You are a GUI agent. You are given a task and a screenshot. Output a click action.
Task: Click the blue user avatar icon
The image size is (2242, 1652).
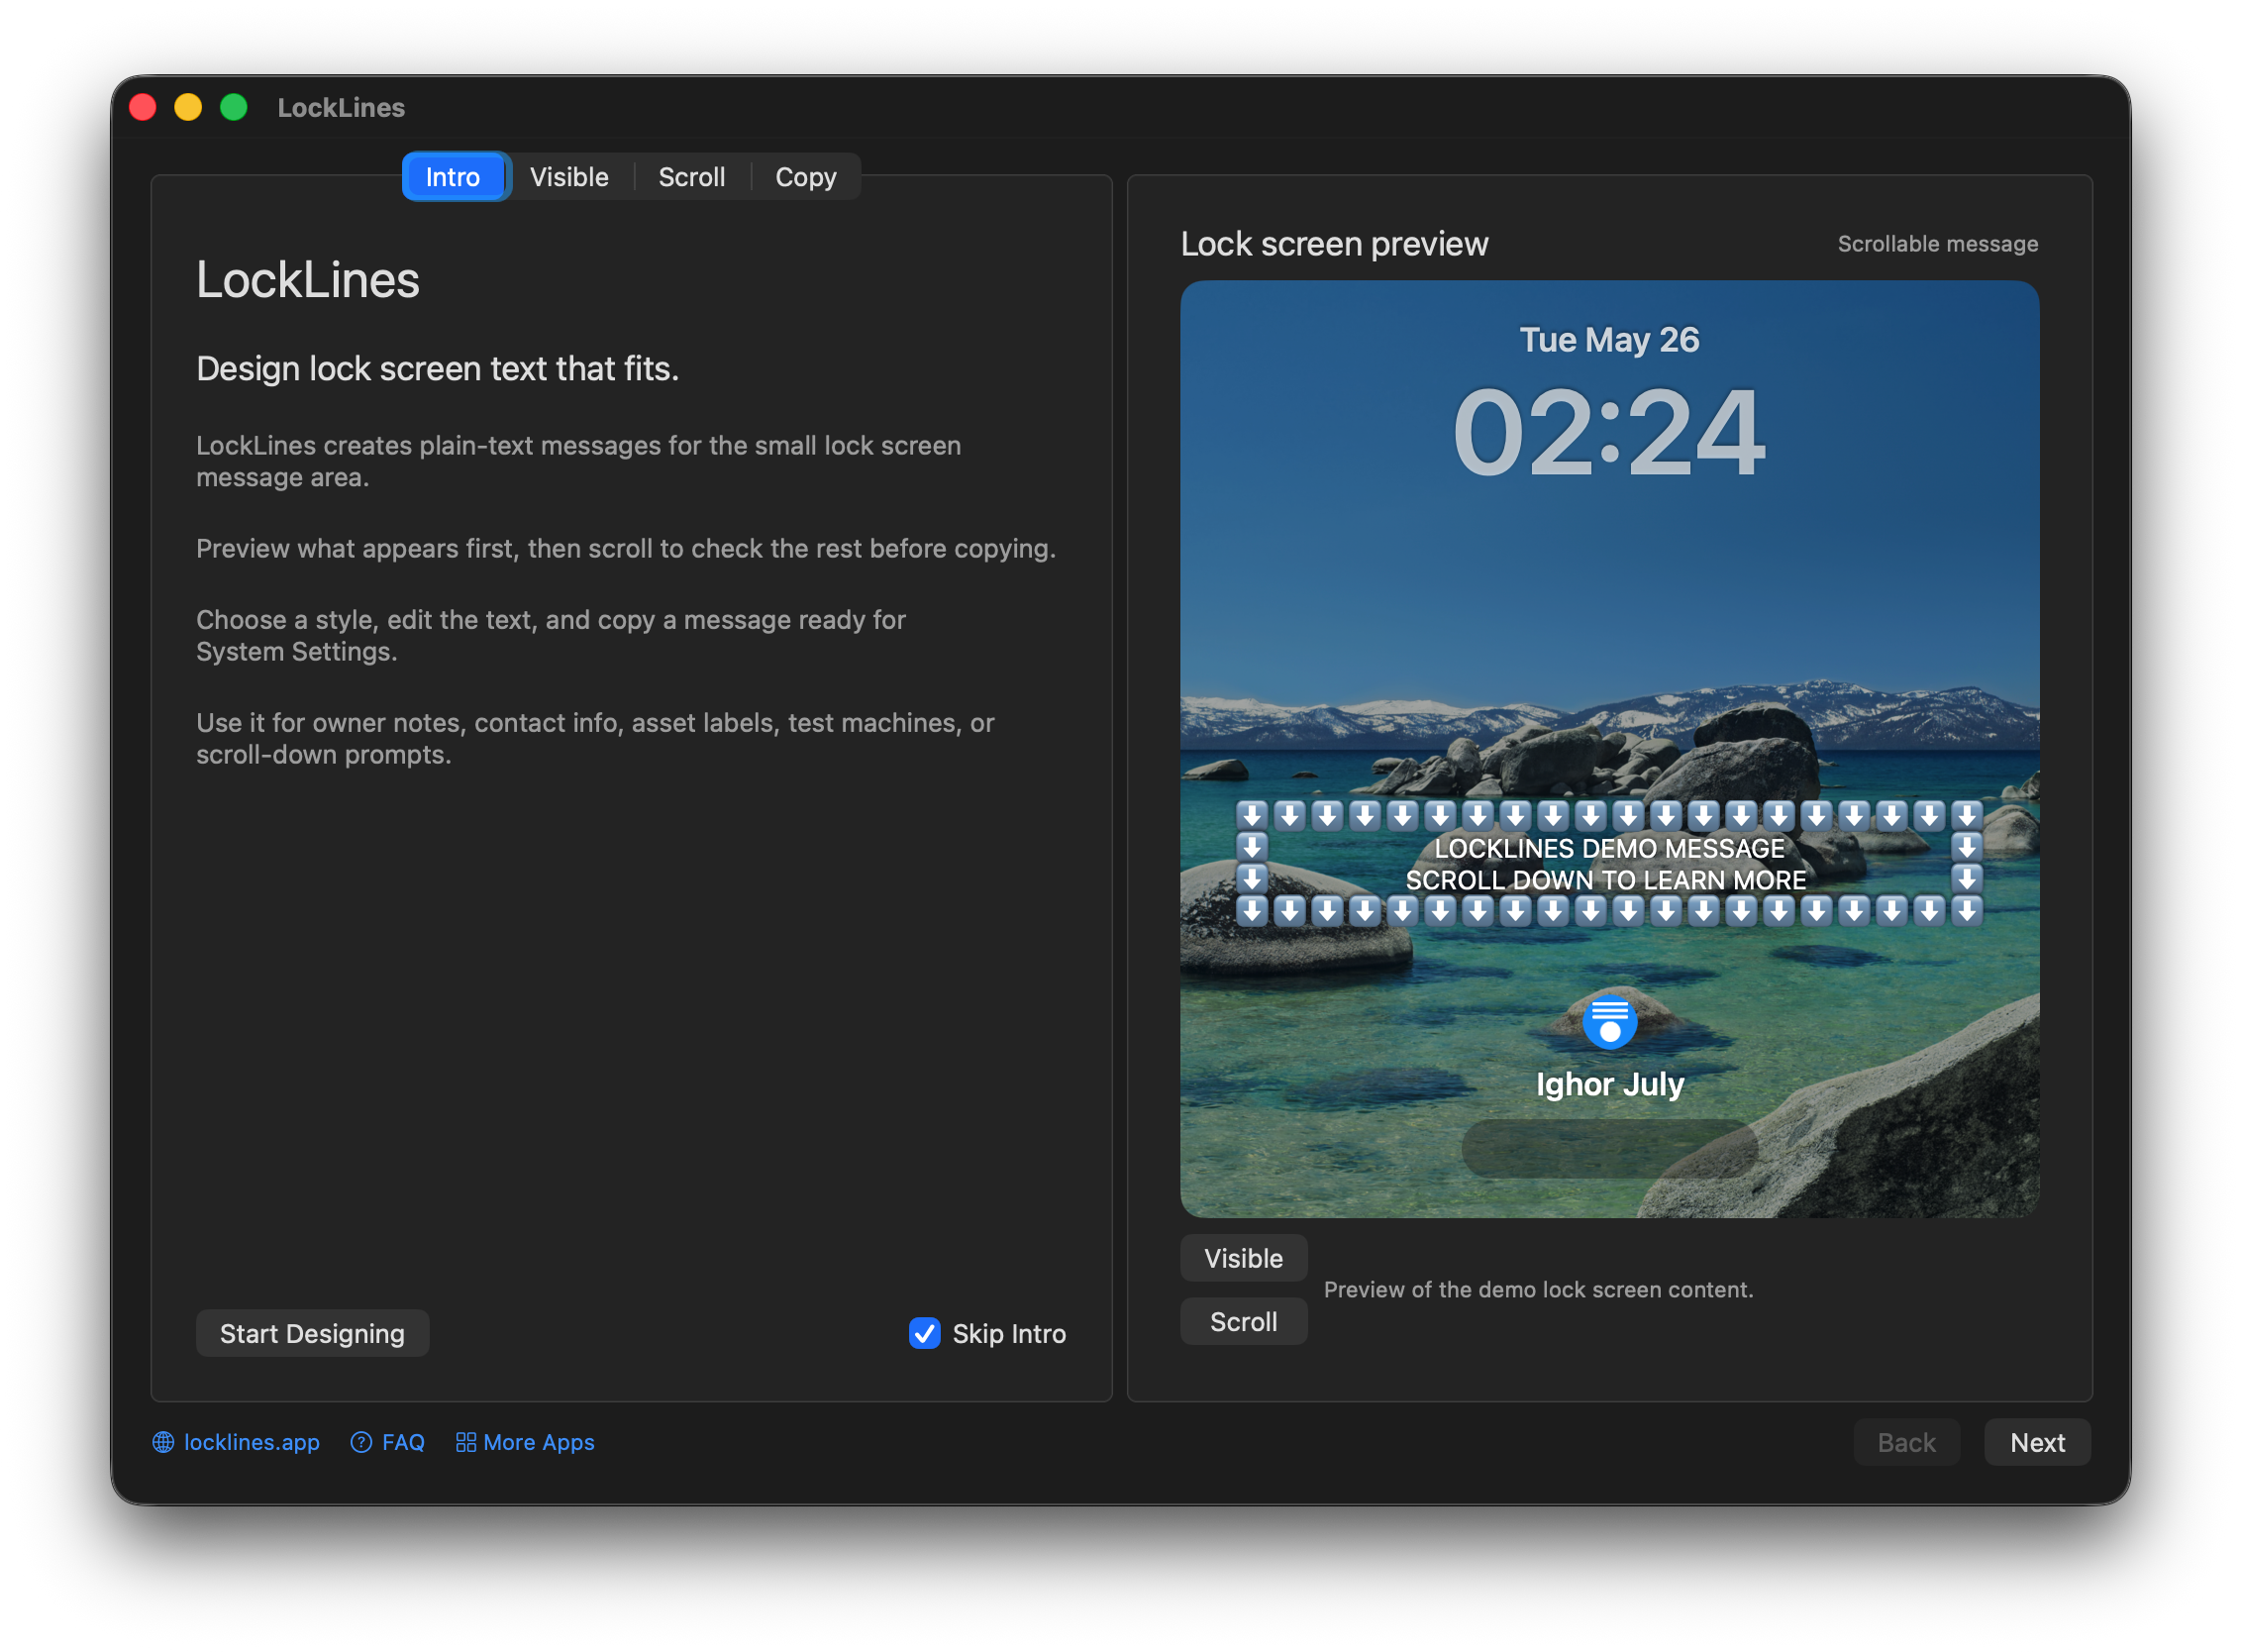click(x=1610, y=1022)
